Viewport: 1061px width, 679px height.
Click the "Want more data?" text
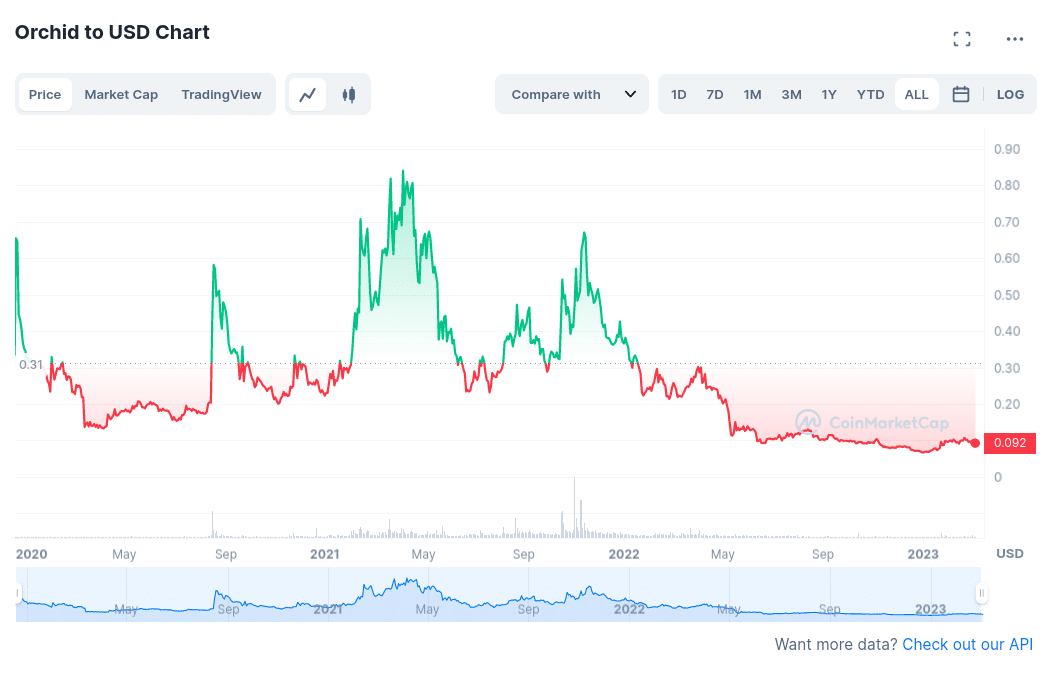click(836, 644)
